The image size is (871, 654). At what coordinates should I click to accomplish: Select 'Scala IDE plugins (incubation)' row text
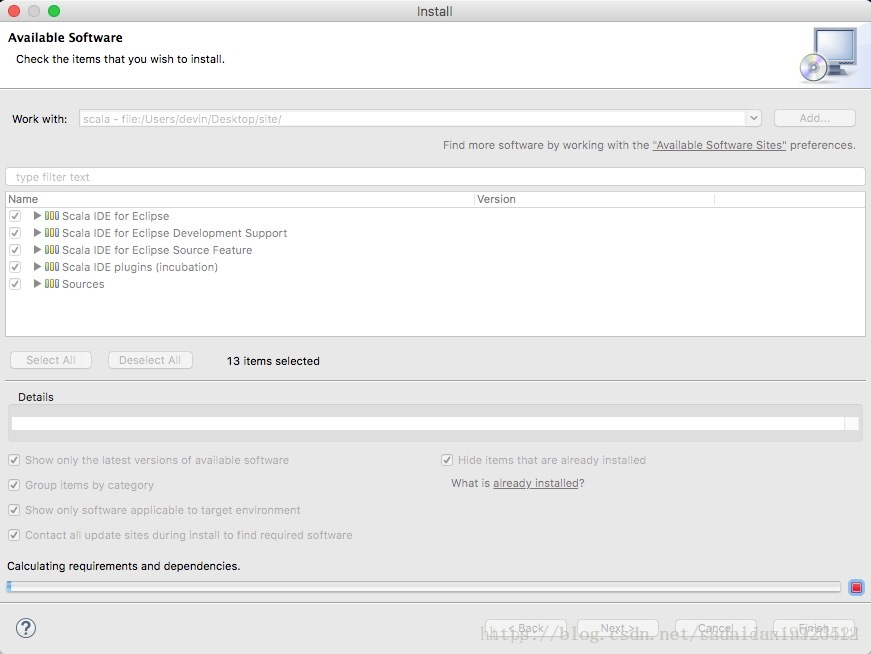coord(140,267)
